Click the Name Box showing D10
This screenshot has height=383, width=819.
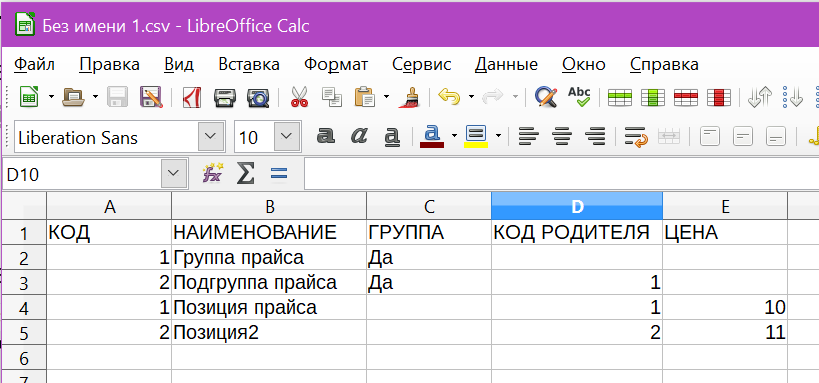click(83, 174)
